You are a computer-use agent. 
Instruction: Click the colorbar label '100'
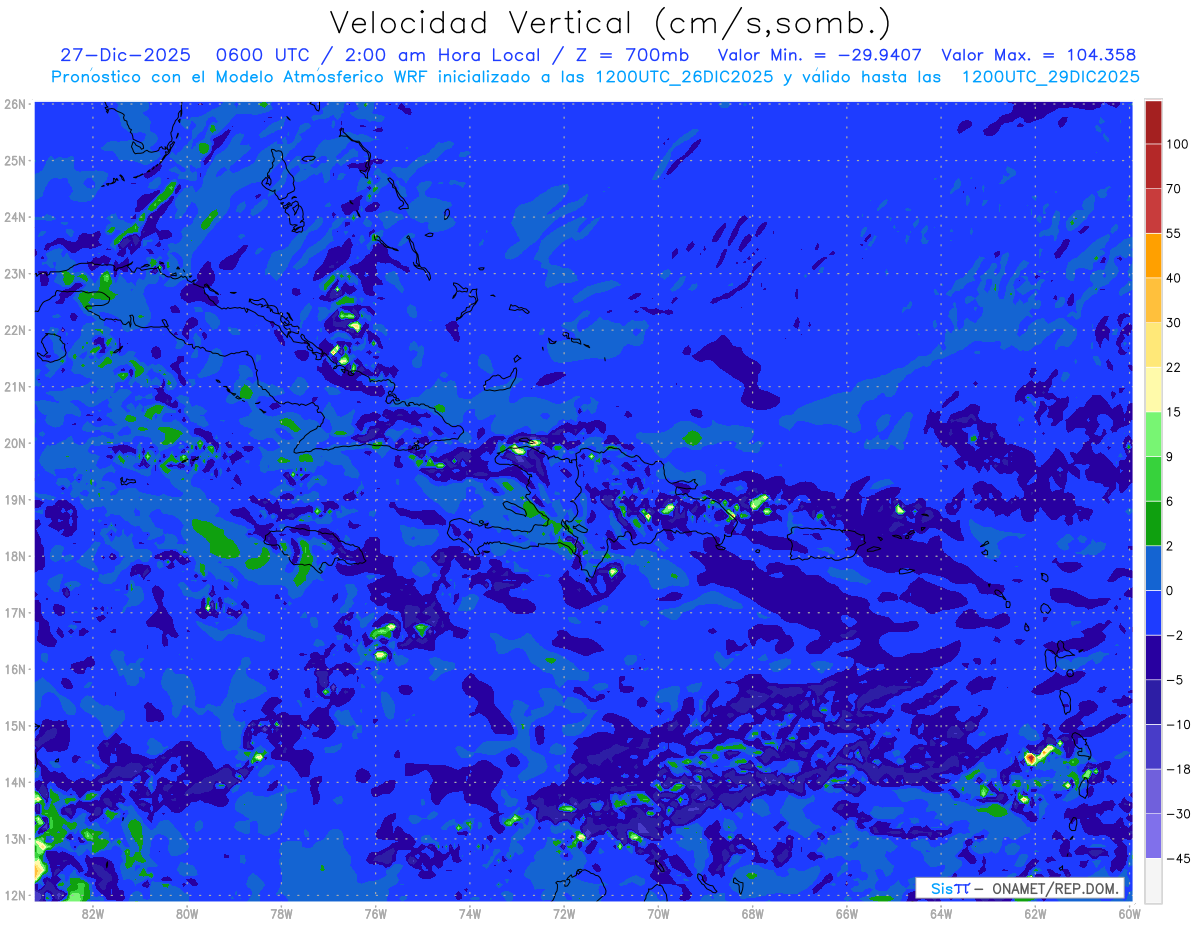point(1177,144)
